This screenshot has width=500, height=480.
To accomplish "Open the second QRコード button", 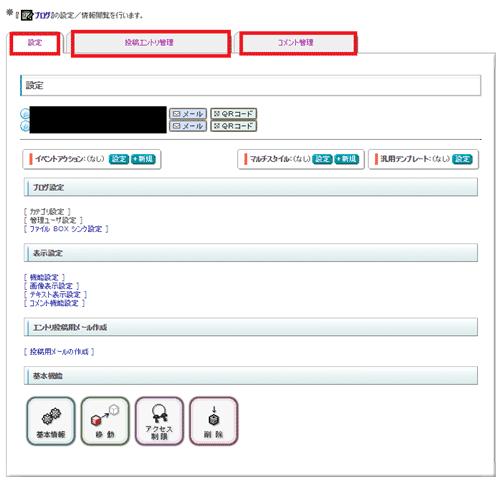I will pos(233,126).
